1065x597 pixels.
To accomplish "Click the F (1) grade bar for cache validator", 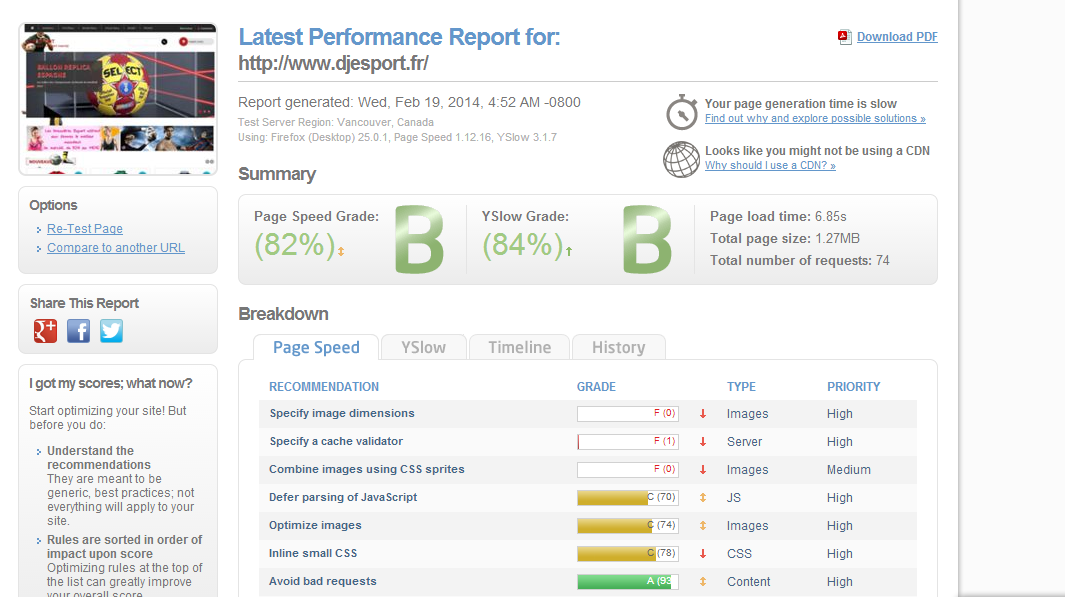I will (628, 441).
